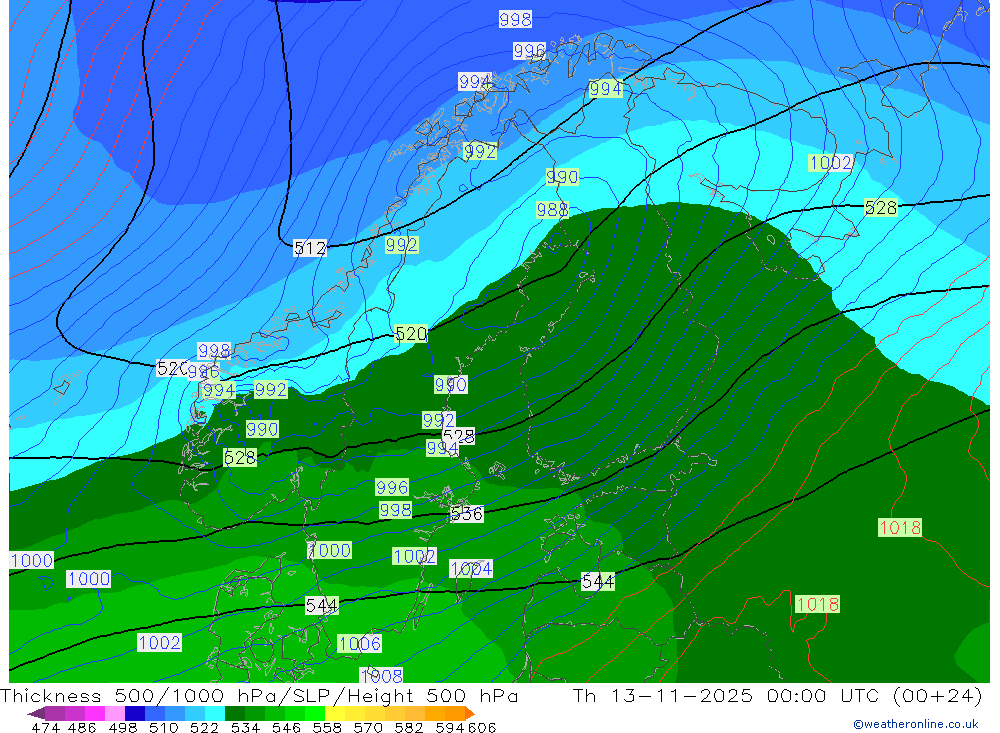
Task: Select the brightest green swatch above 558
Action: point(315,713)
